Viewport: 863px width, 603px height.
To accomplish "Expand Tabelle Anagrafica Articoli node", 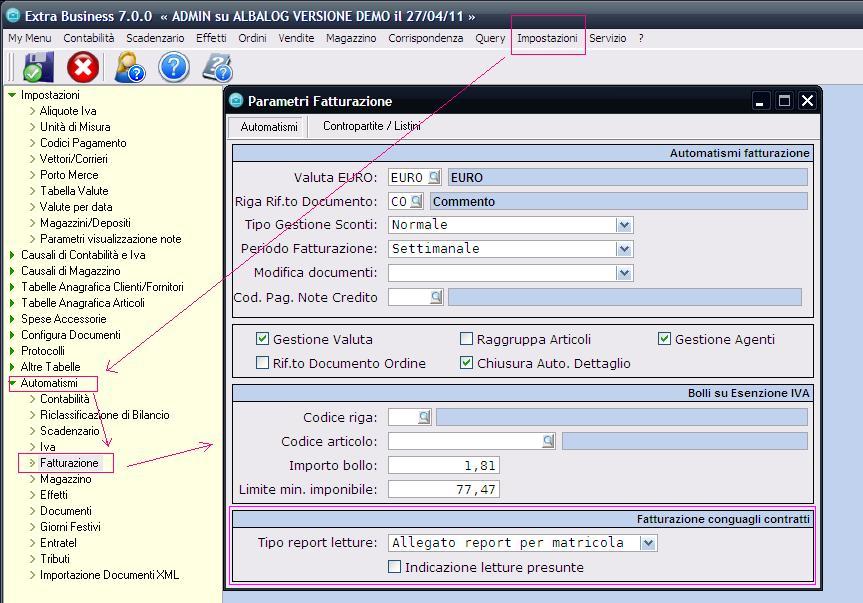I will point(12,303).
